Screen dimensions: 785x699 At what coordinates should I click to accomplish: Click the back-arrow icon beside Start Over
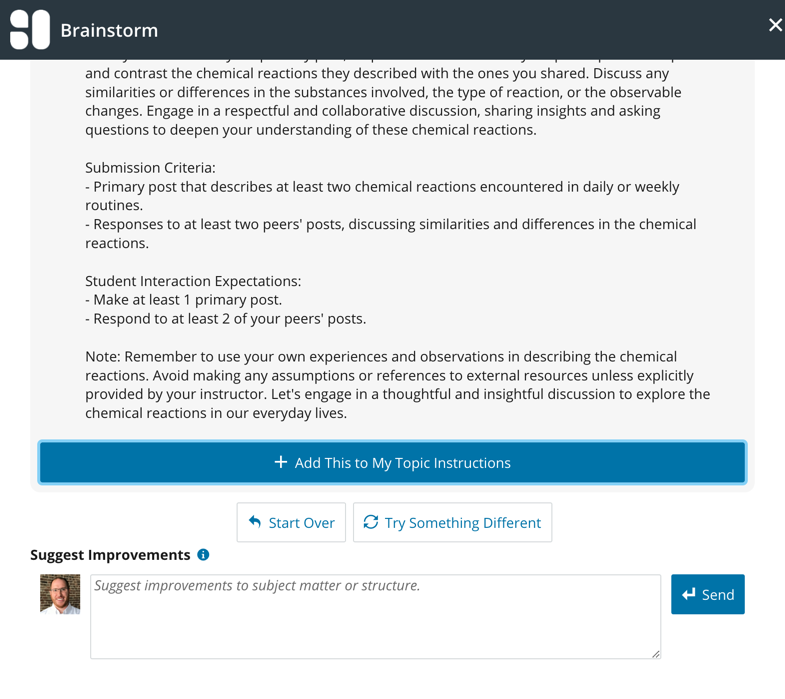tap(255, 522)
